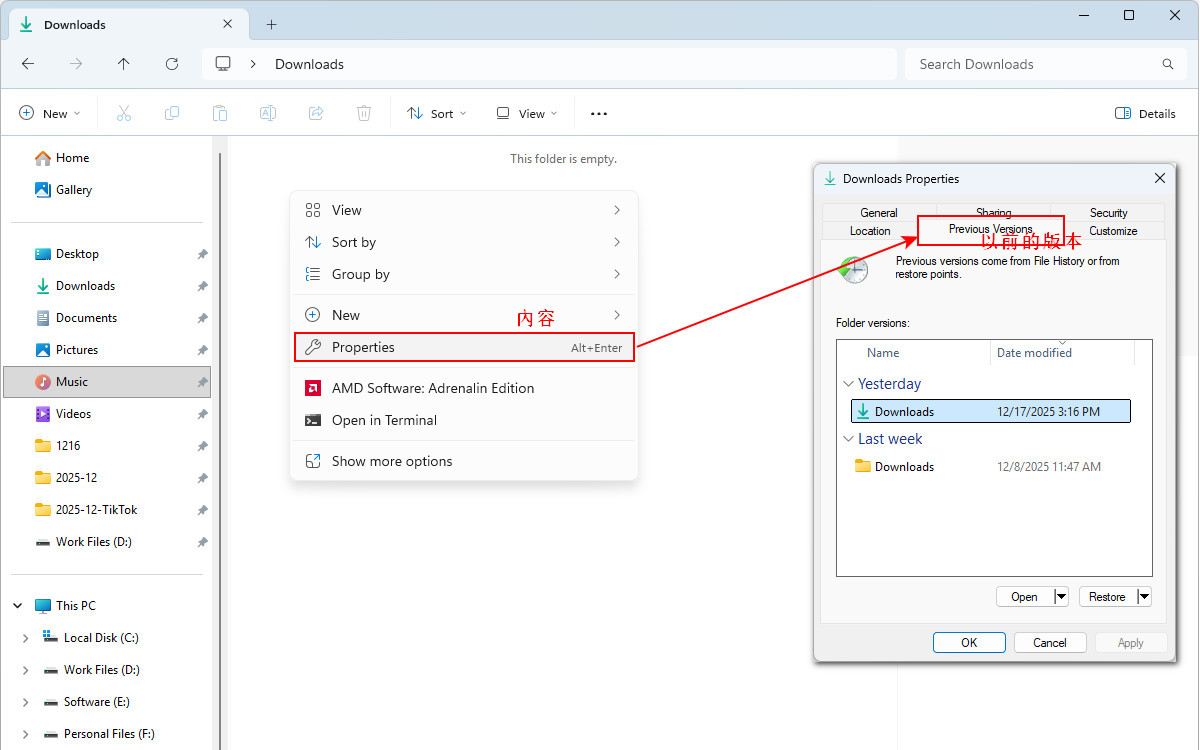Viewport: 1200px width, 750px height.
Task: Unpin Music from quick access sidebar
Action: click(202, 382)
